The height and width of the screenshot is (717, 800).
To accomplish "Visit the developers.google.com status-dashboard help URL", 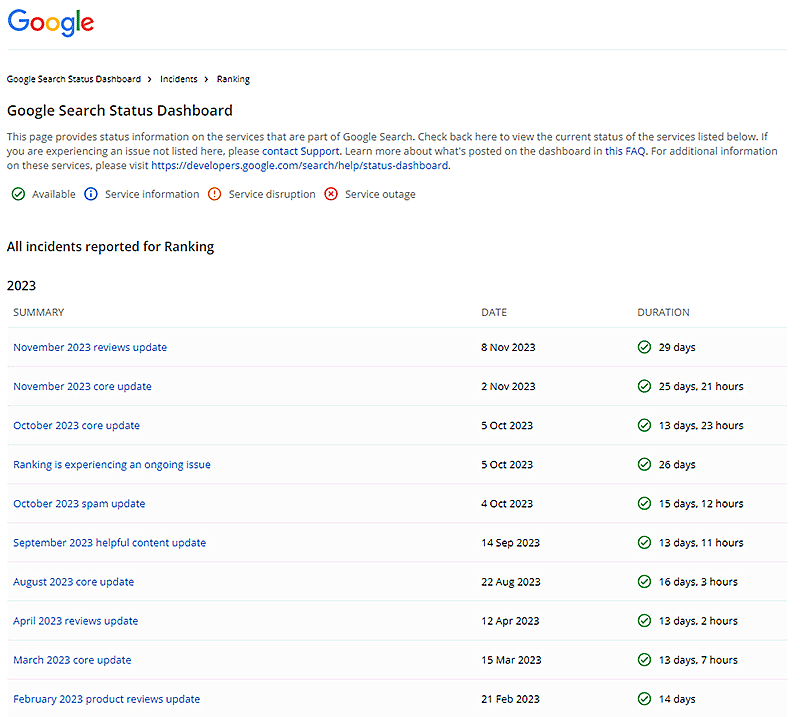I will coord(300,166).
